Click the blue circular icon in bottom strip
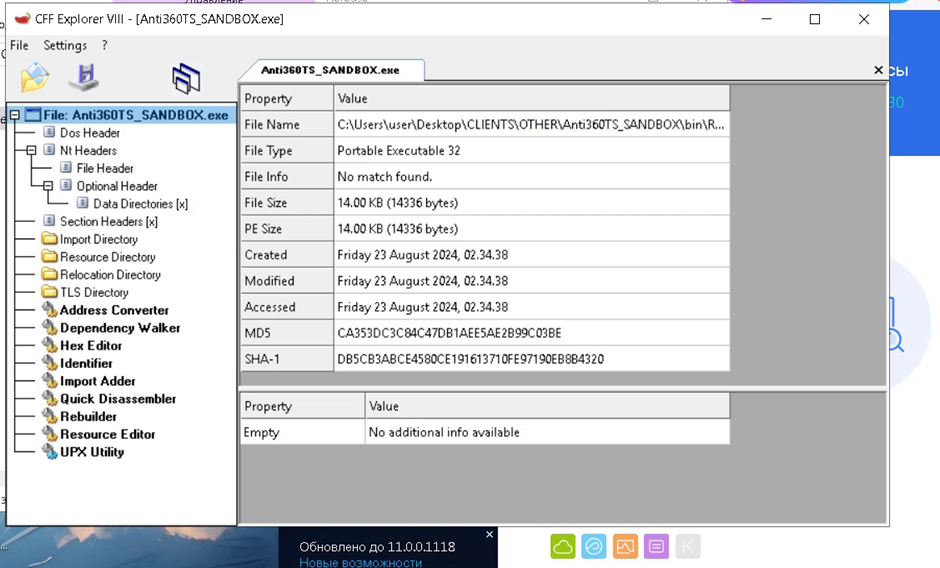940x568 pixels. 594,546
